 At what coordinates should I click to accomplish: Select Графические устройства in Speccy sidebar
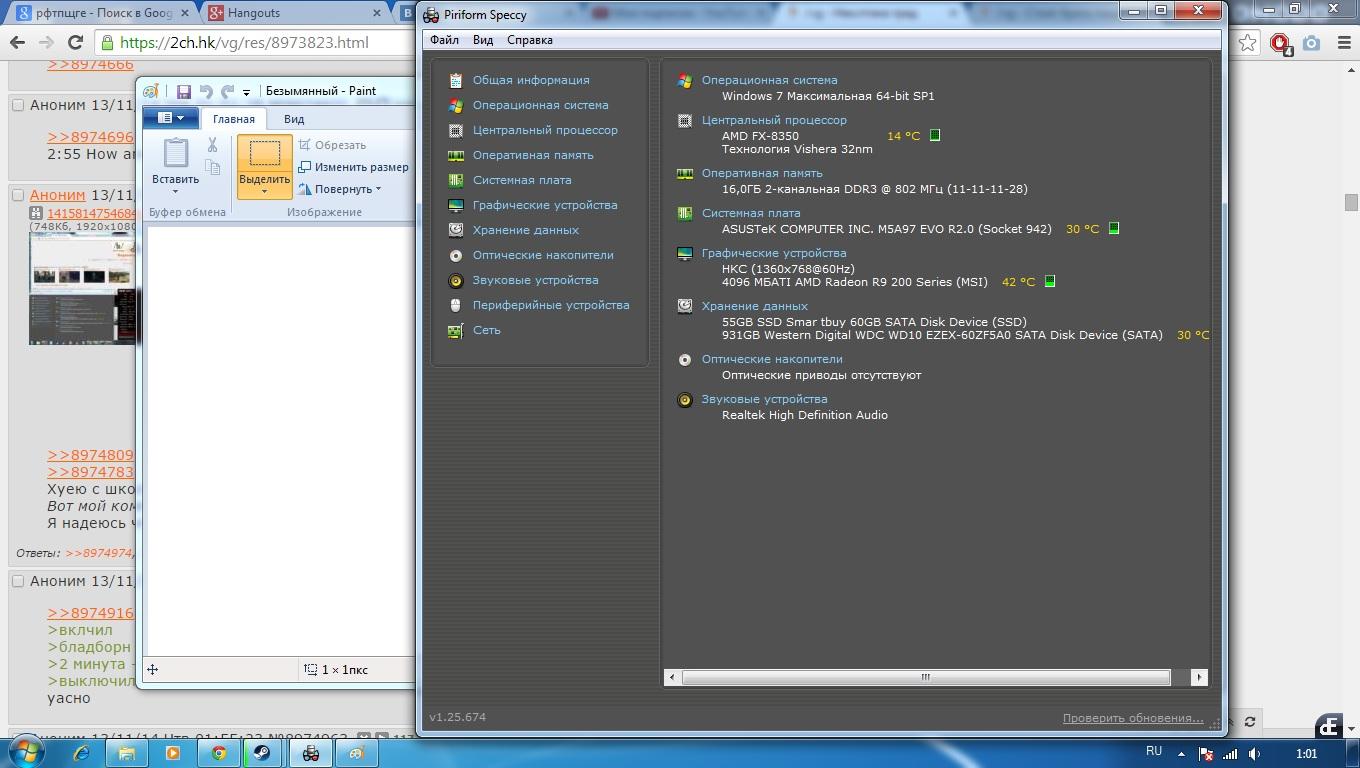coord(545,205)
